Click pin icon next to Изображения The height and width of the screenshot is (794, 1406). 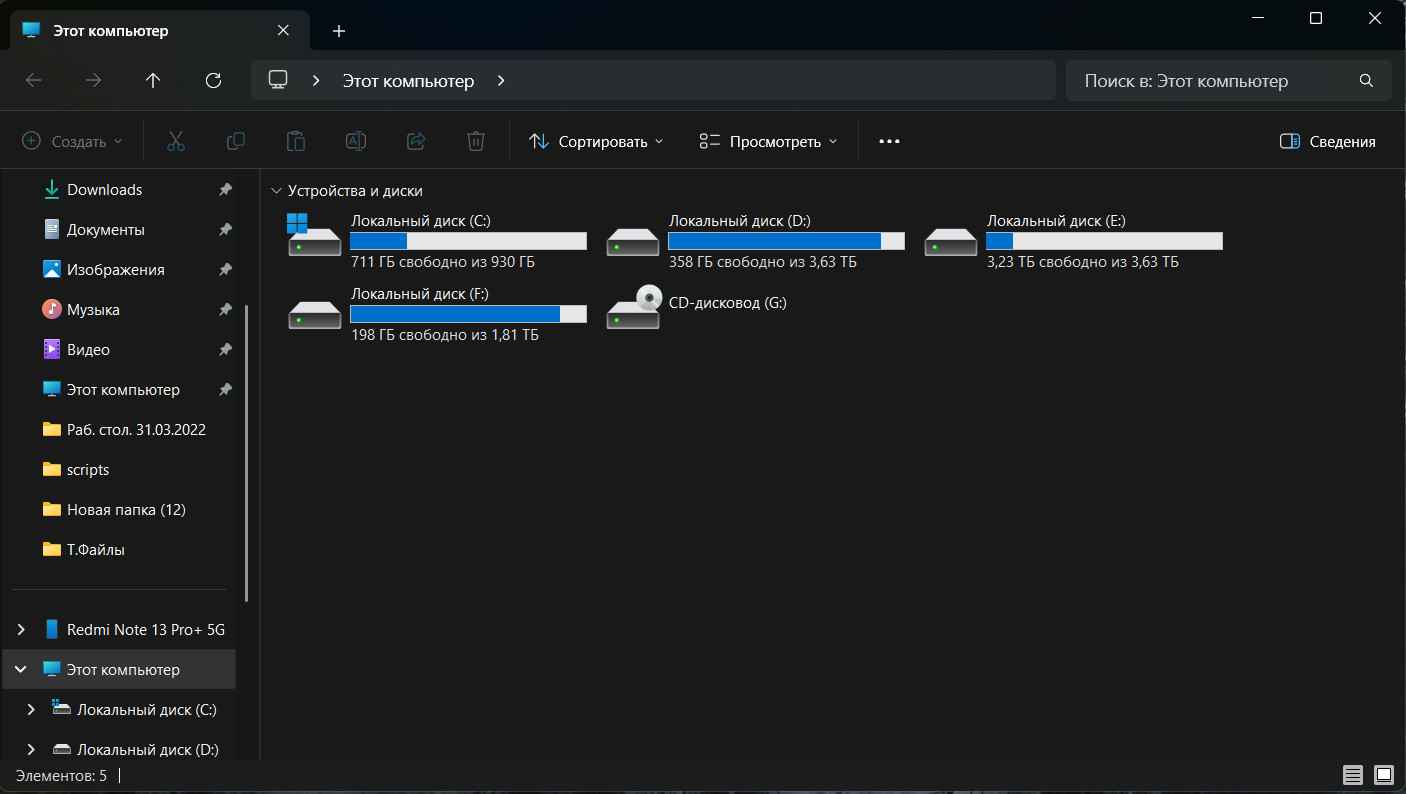click(225, 269)
